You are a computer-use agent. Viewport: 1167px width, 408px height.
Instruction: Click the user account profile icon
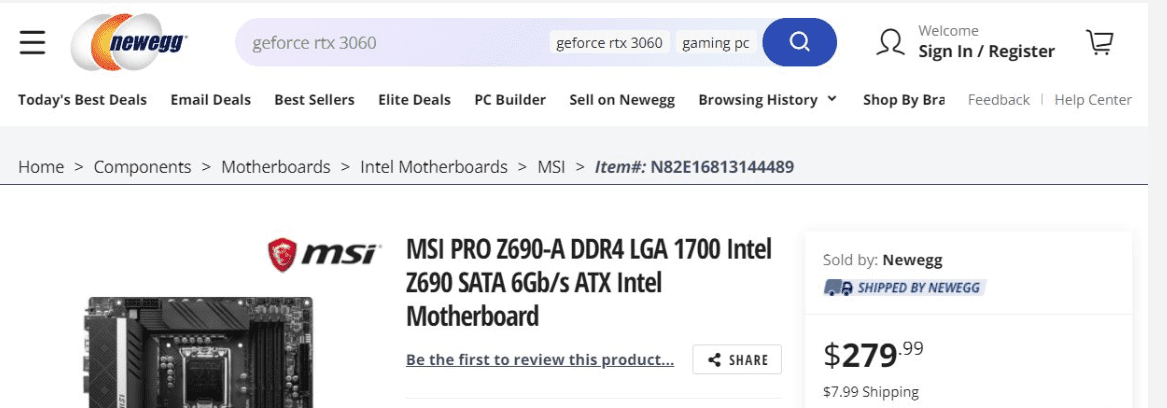[x=890, y=42]
